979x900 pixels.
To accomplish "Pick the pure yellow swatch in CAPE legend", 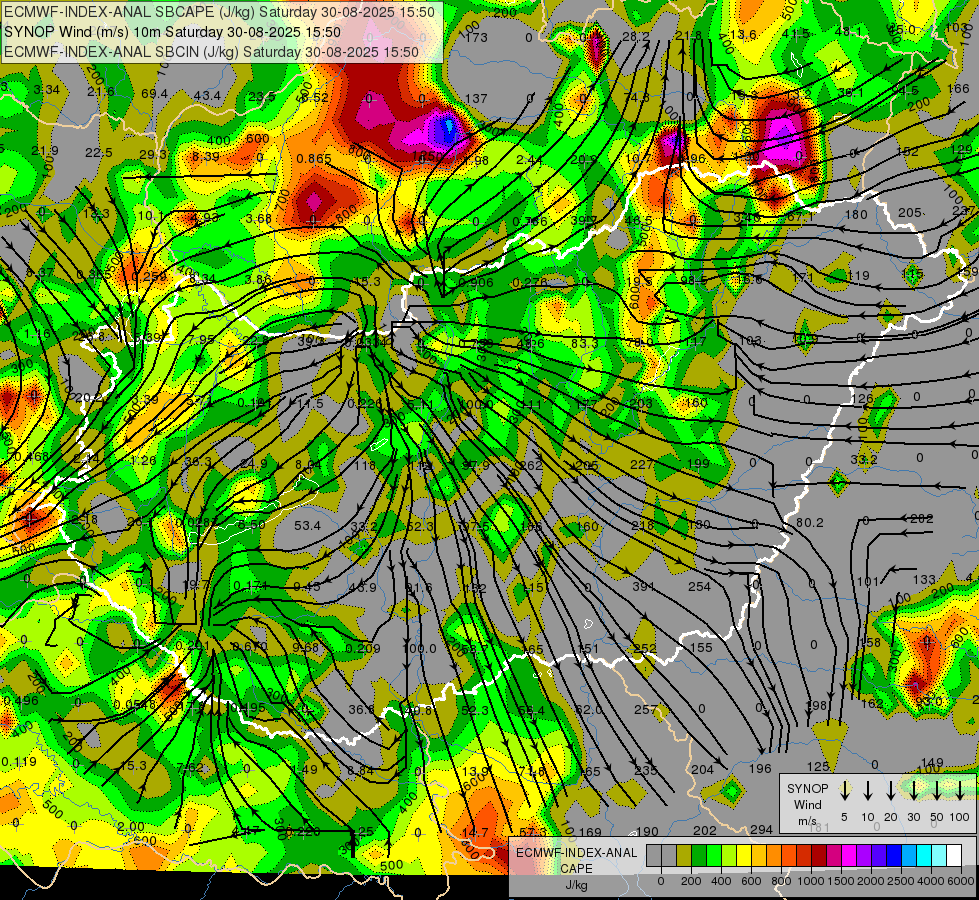I will (x=744, y=855).
